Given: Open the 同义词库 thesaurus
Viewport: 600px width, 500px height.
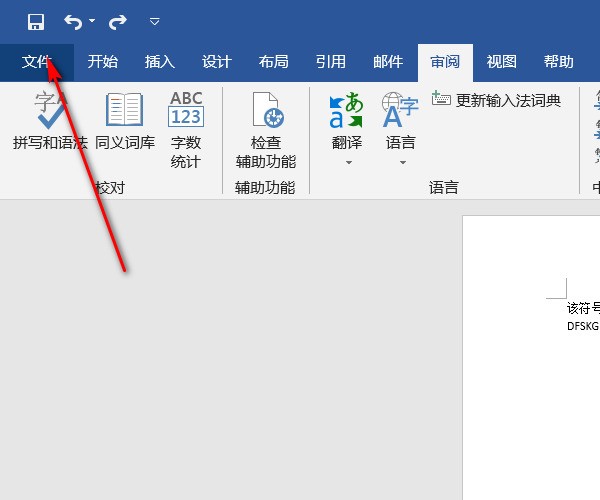Looking at the screenshot, I should tap(125, 121).
